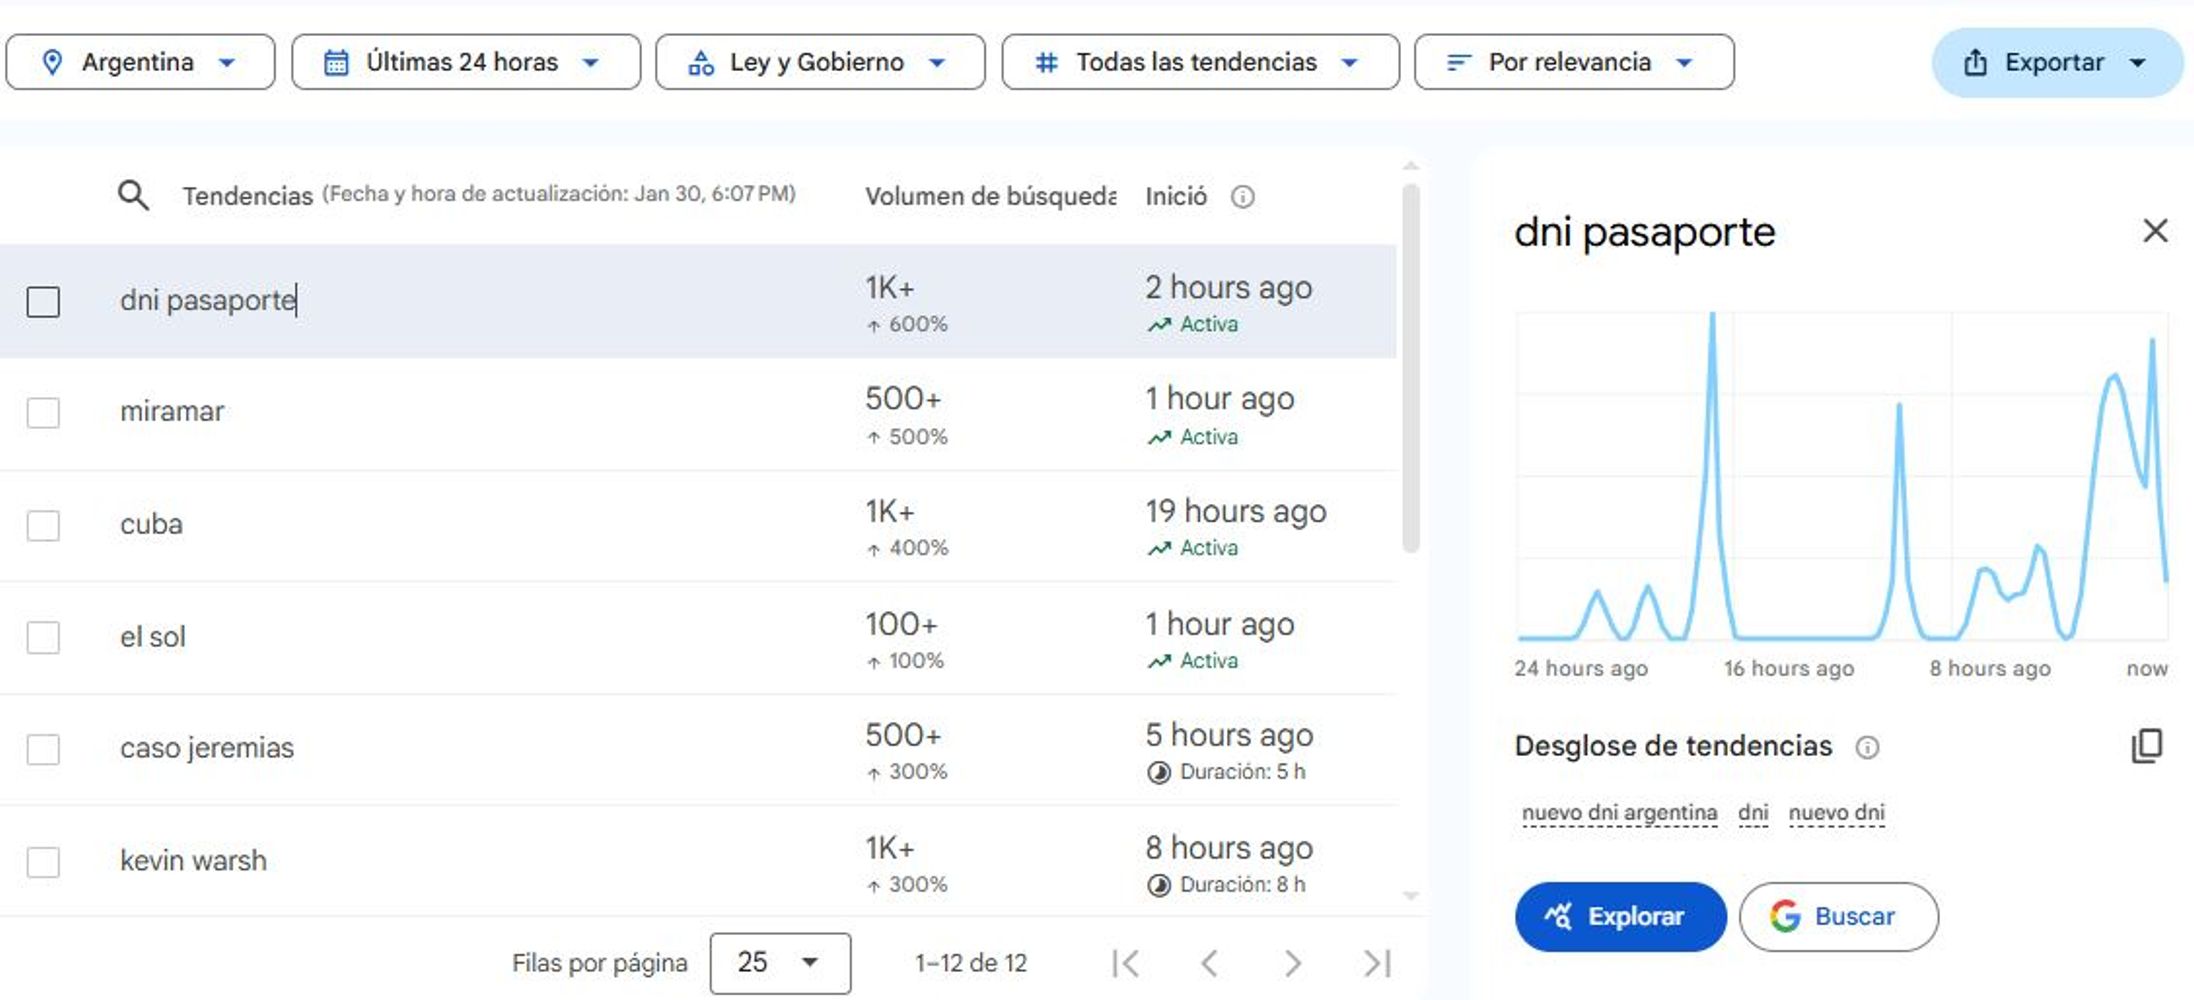
Task: Expand the Últimas 24 horas time range dropdown
Action: (x=466, y=62)
